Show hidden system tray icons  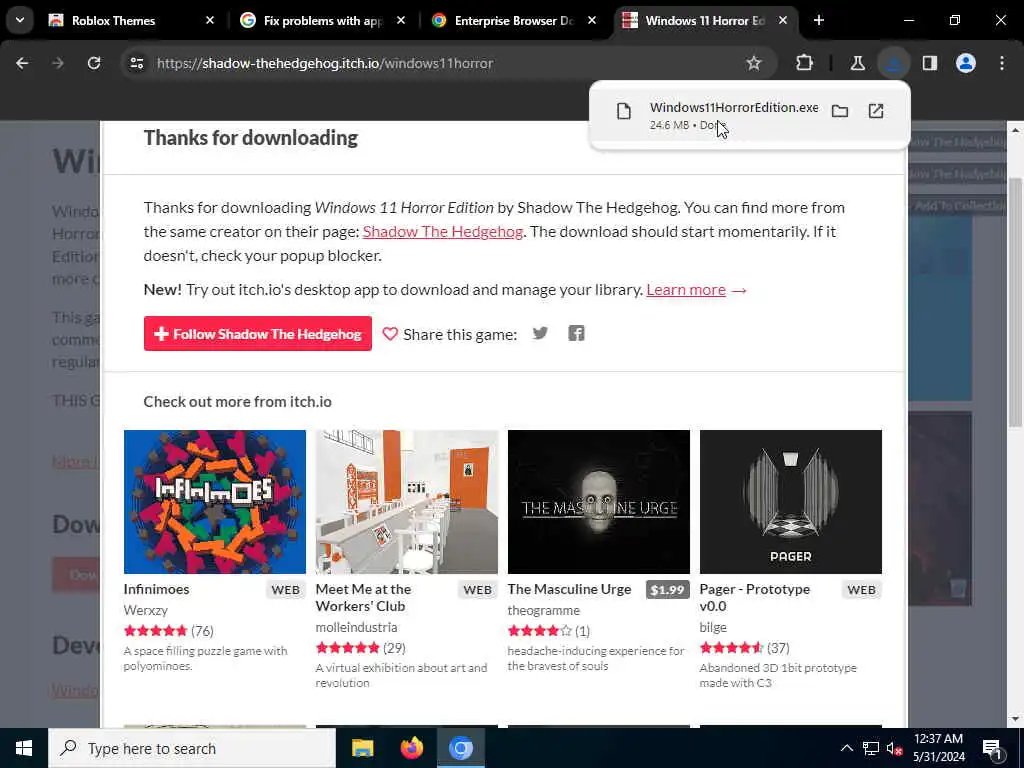click(846, 748)
